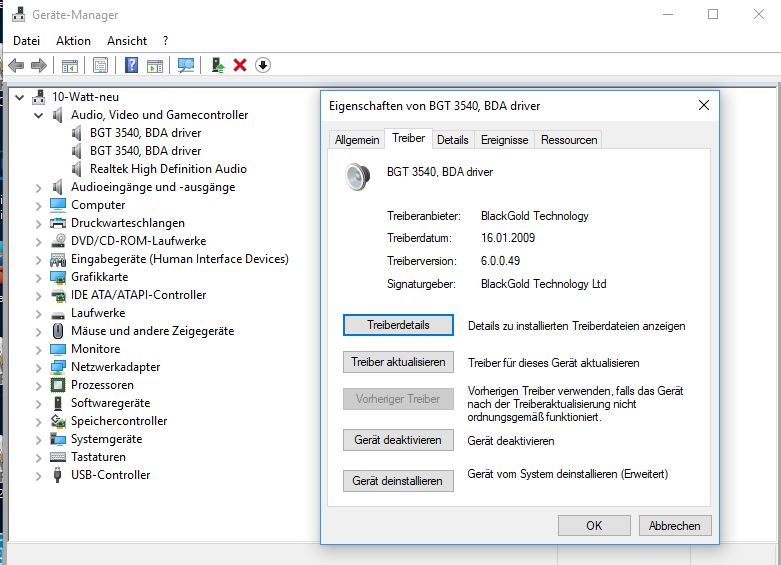Click the red X uninstall device icon

pyautogui.click(x=240, y=65)
